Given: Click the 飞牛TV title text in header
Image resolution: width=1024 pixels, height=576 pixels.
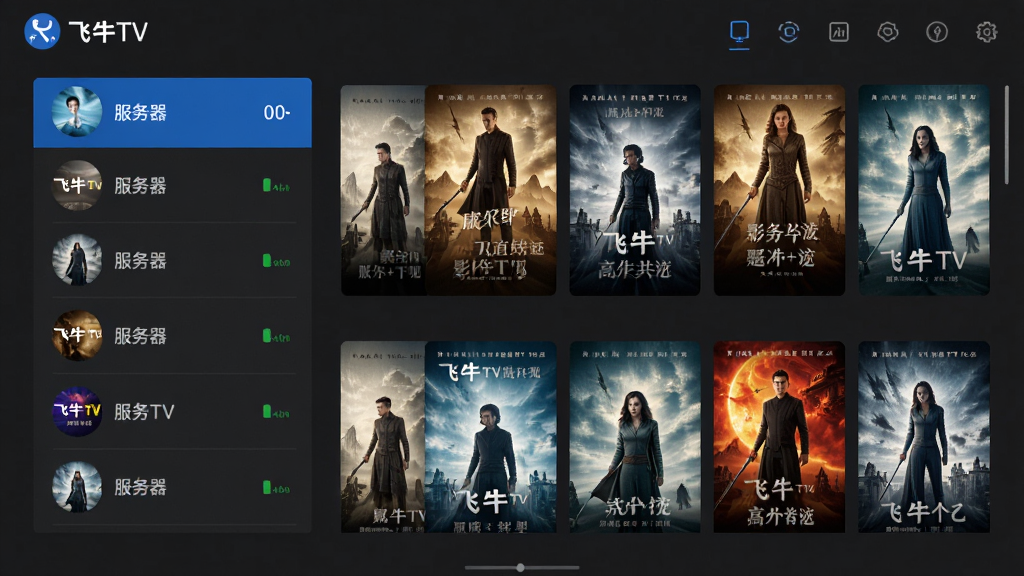Looking at the screenshot, I should tap(108, 32).
